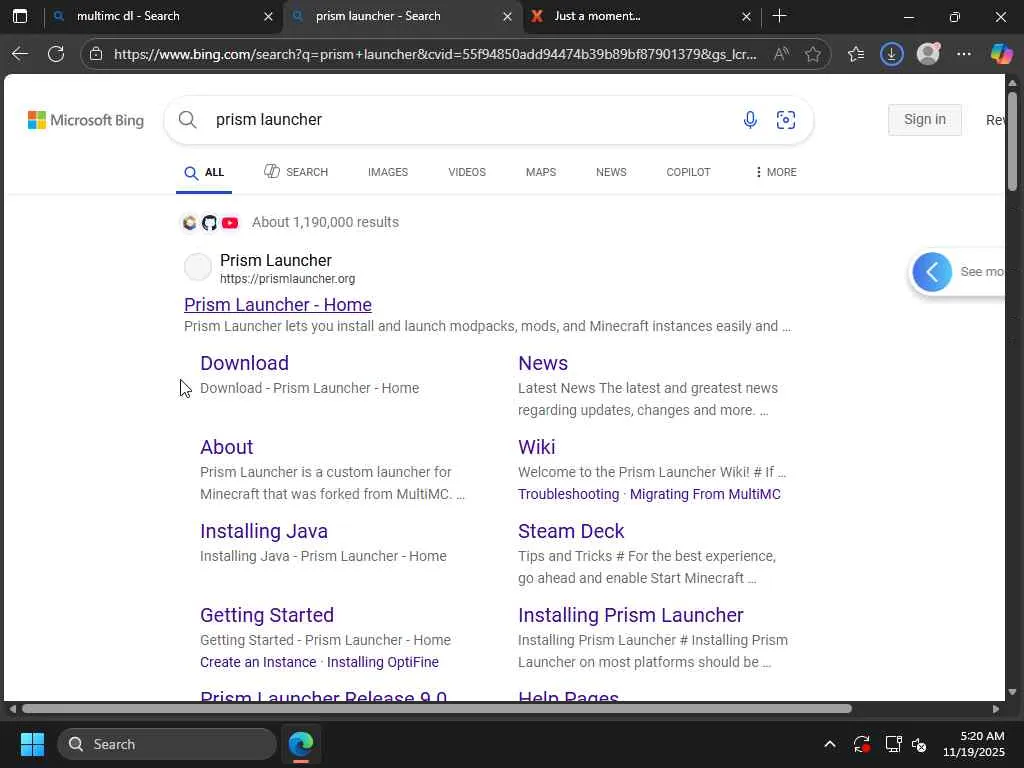
Task: Open the Windows Start menu
Action: click(x=32, y=744)
